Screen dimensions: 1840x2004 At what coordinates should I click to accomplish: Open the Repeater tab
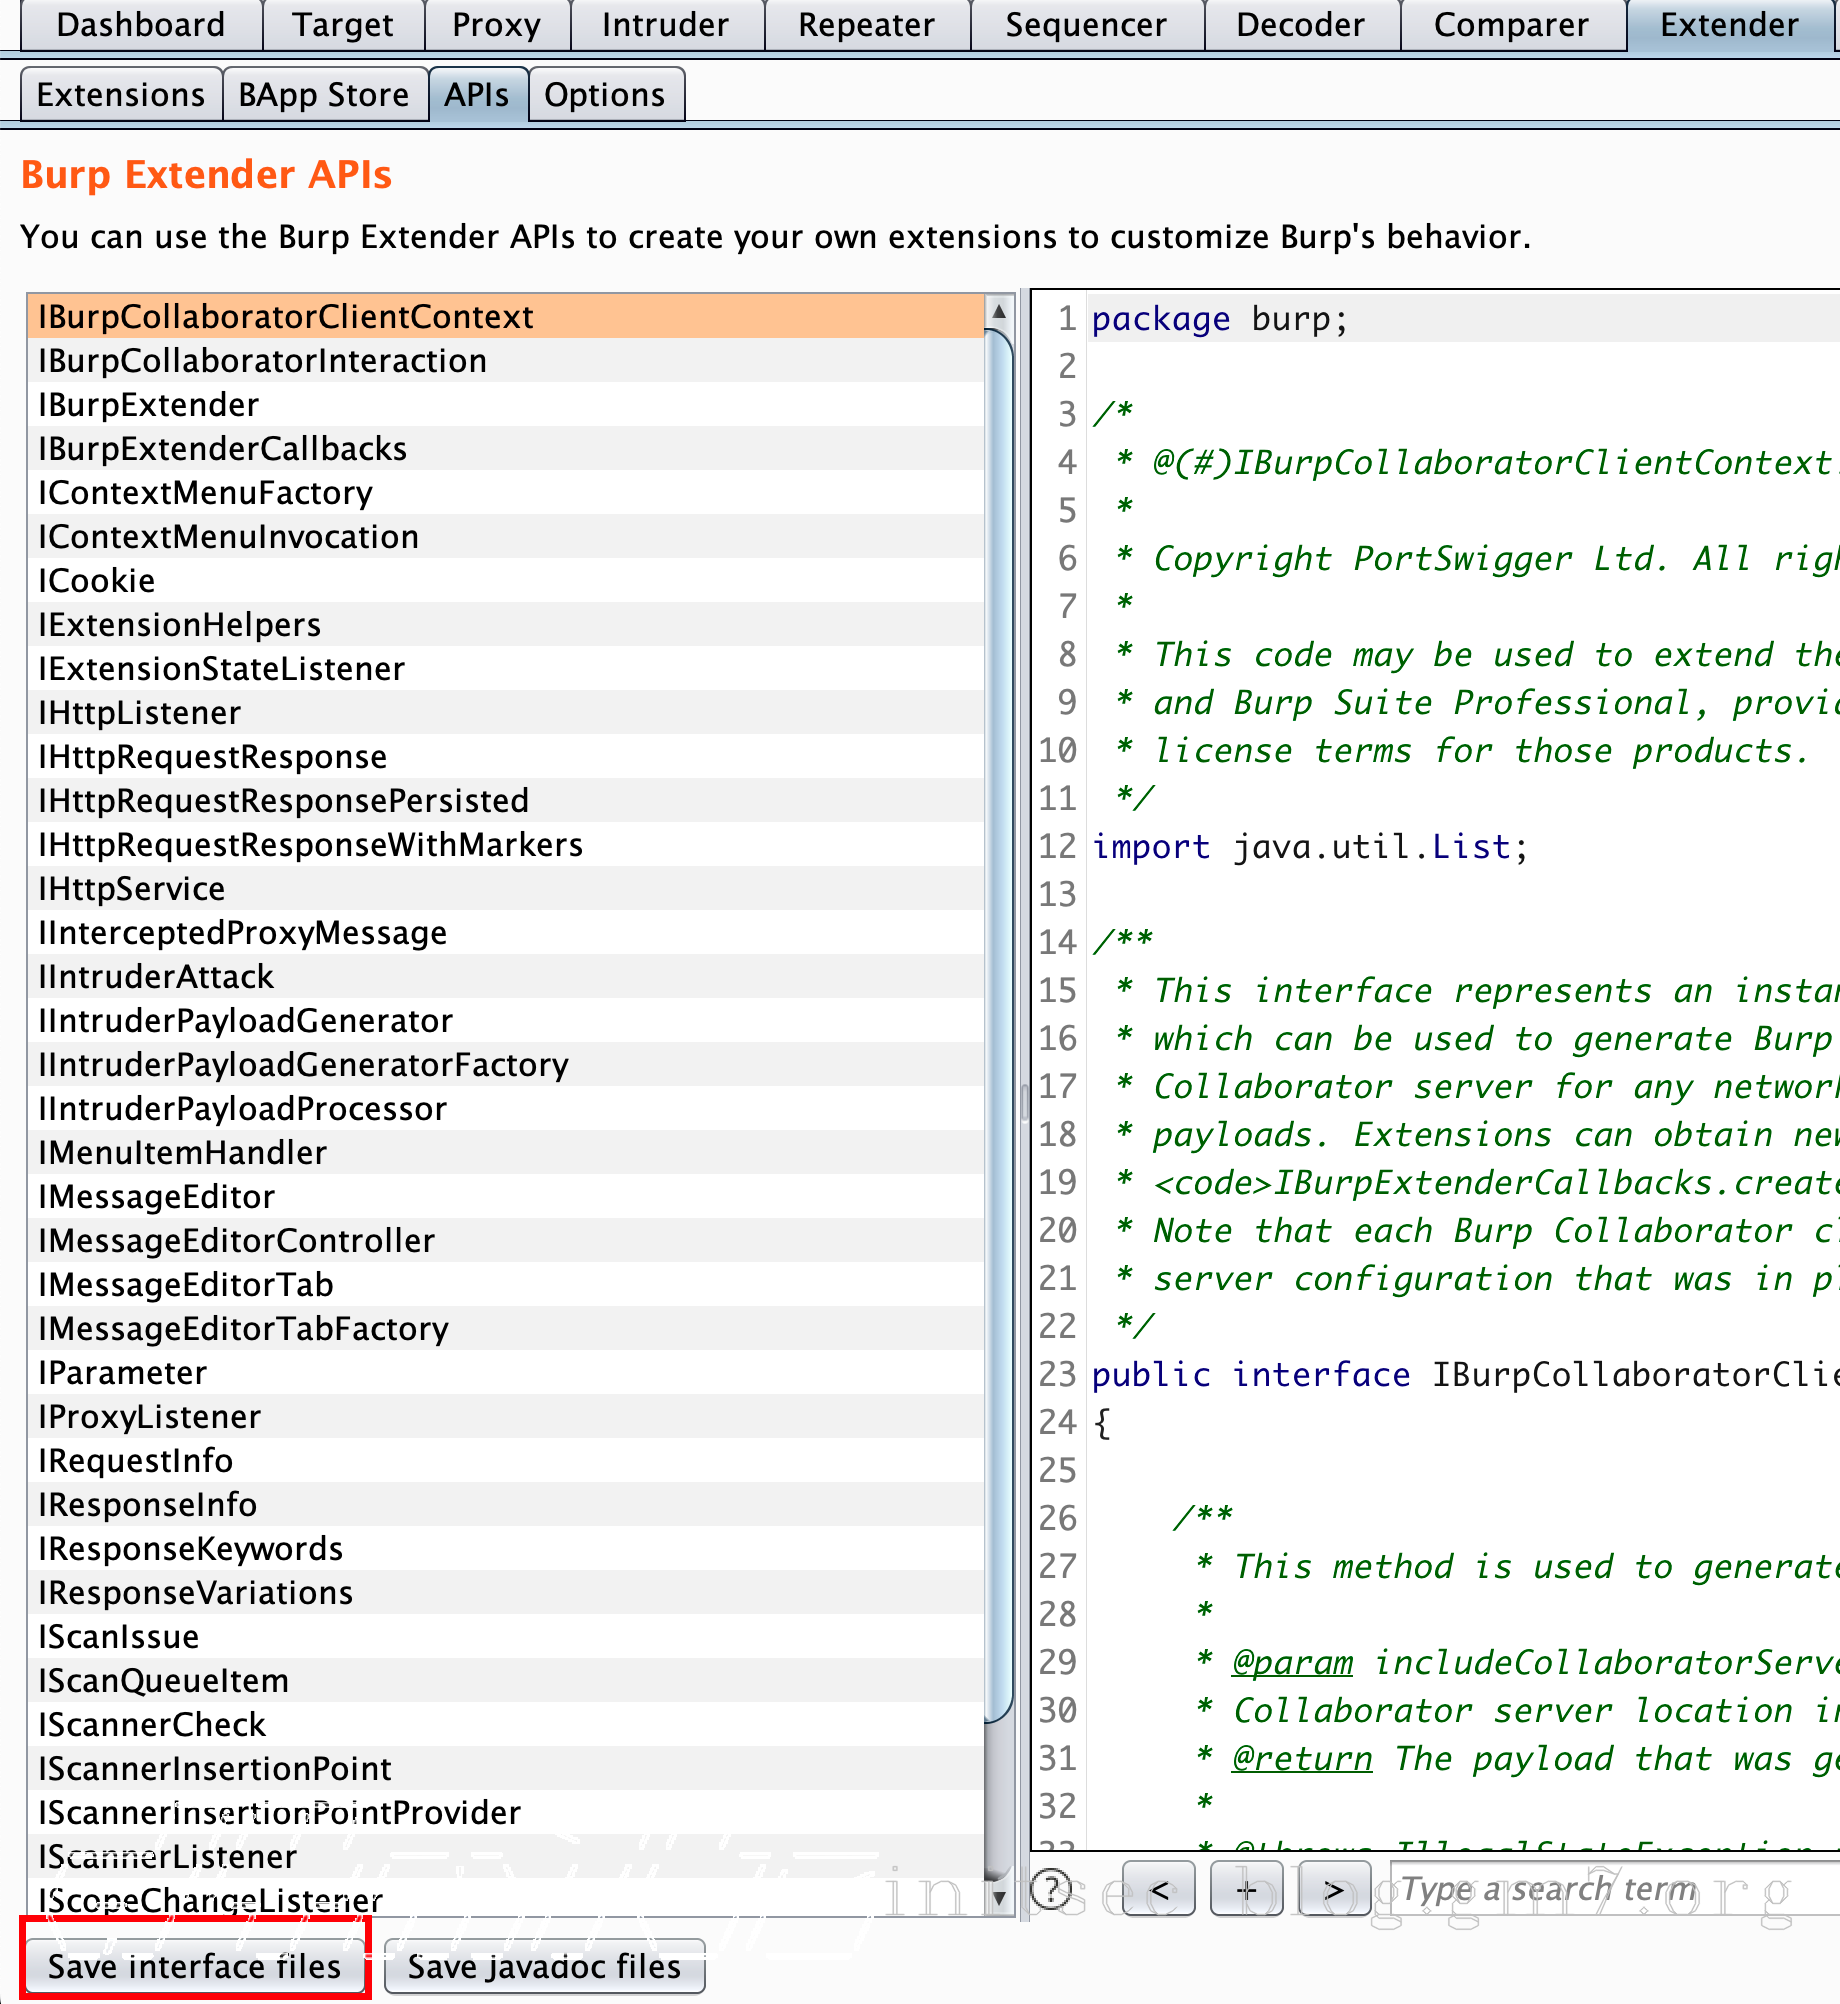pos(866,25)
